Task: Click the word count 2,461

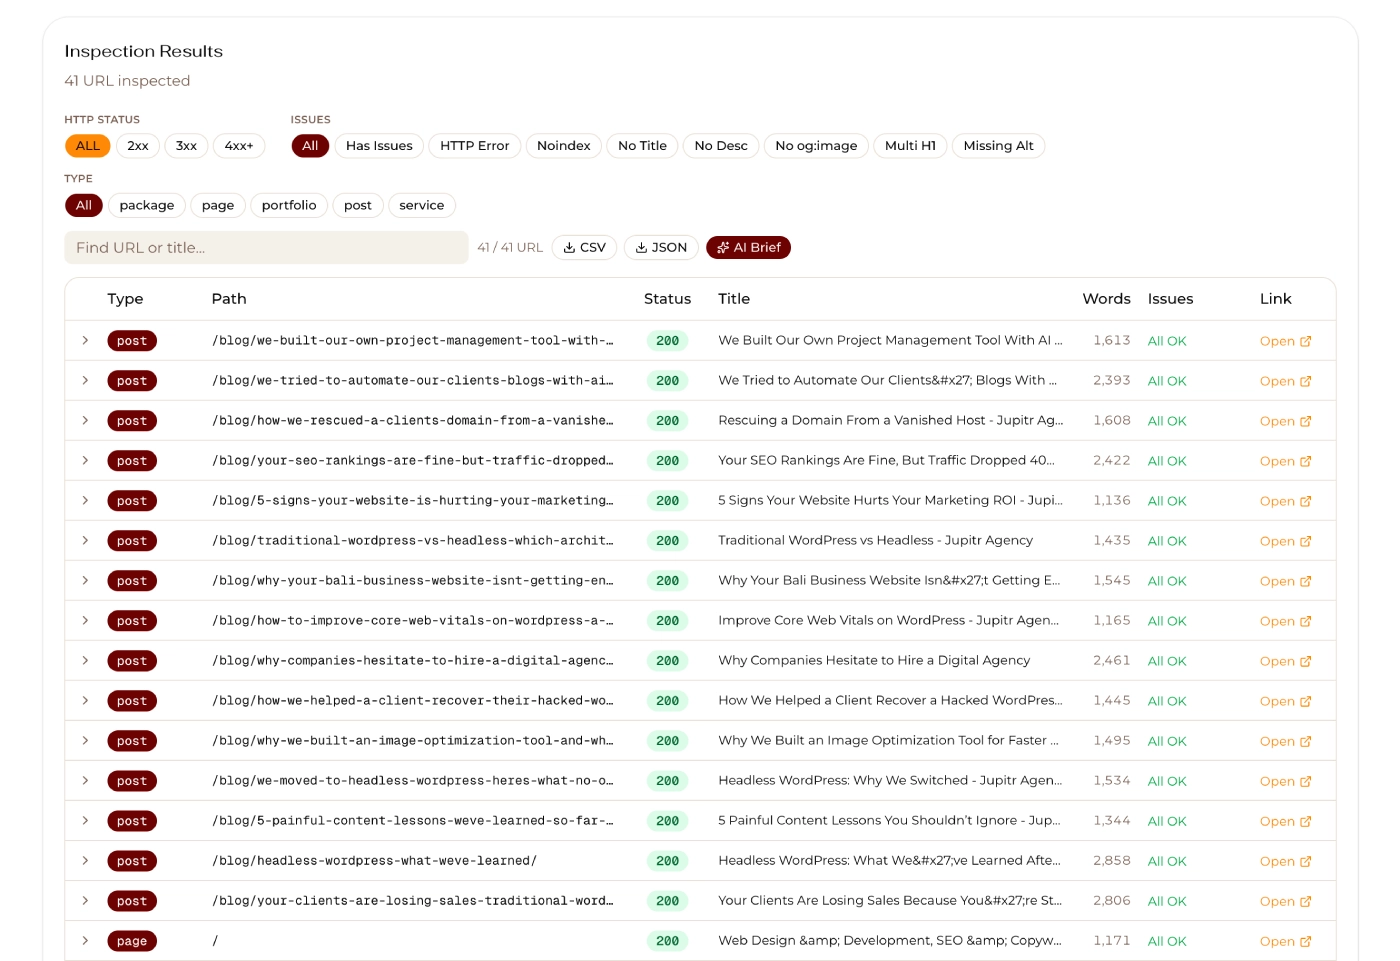Action: pos(1112,660)
